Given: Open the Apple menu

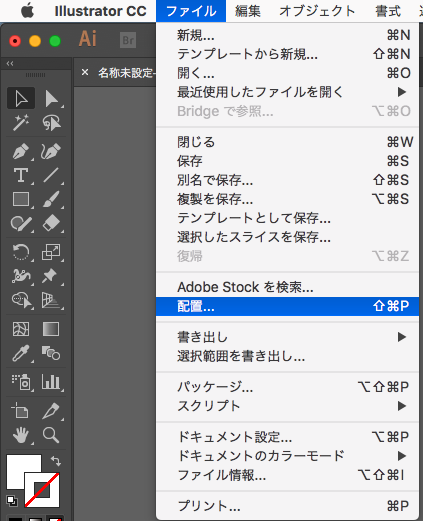Looking at the screenshot, I should tap(27, 11).
